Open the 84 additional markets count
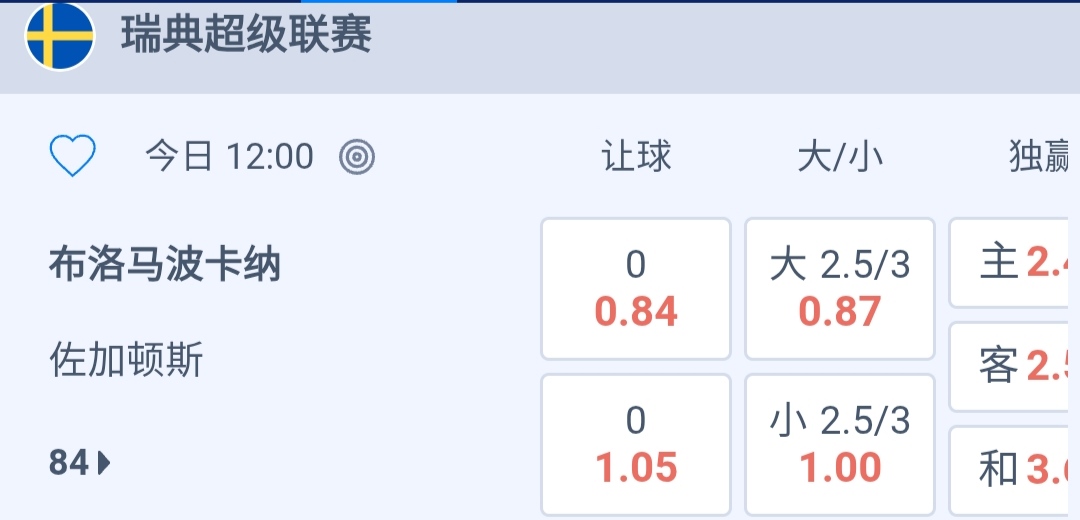The image size is (1080, 520). point(69,463)
